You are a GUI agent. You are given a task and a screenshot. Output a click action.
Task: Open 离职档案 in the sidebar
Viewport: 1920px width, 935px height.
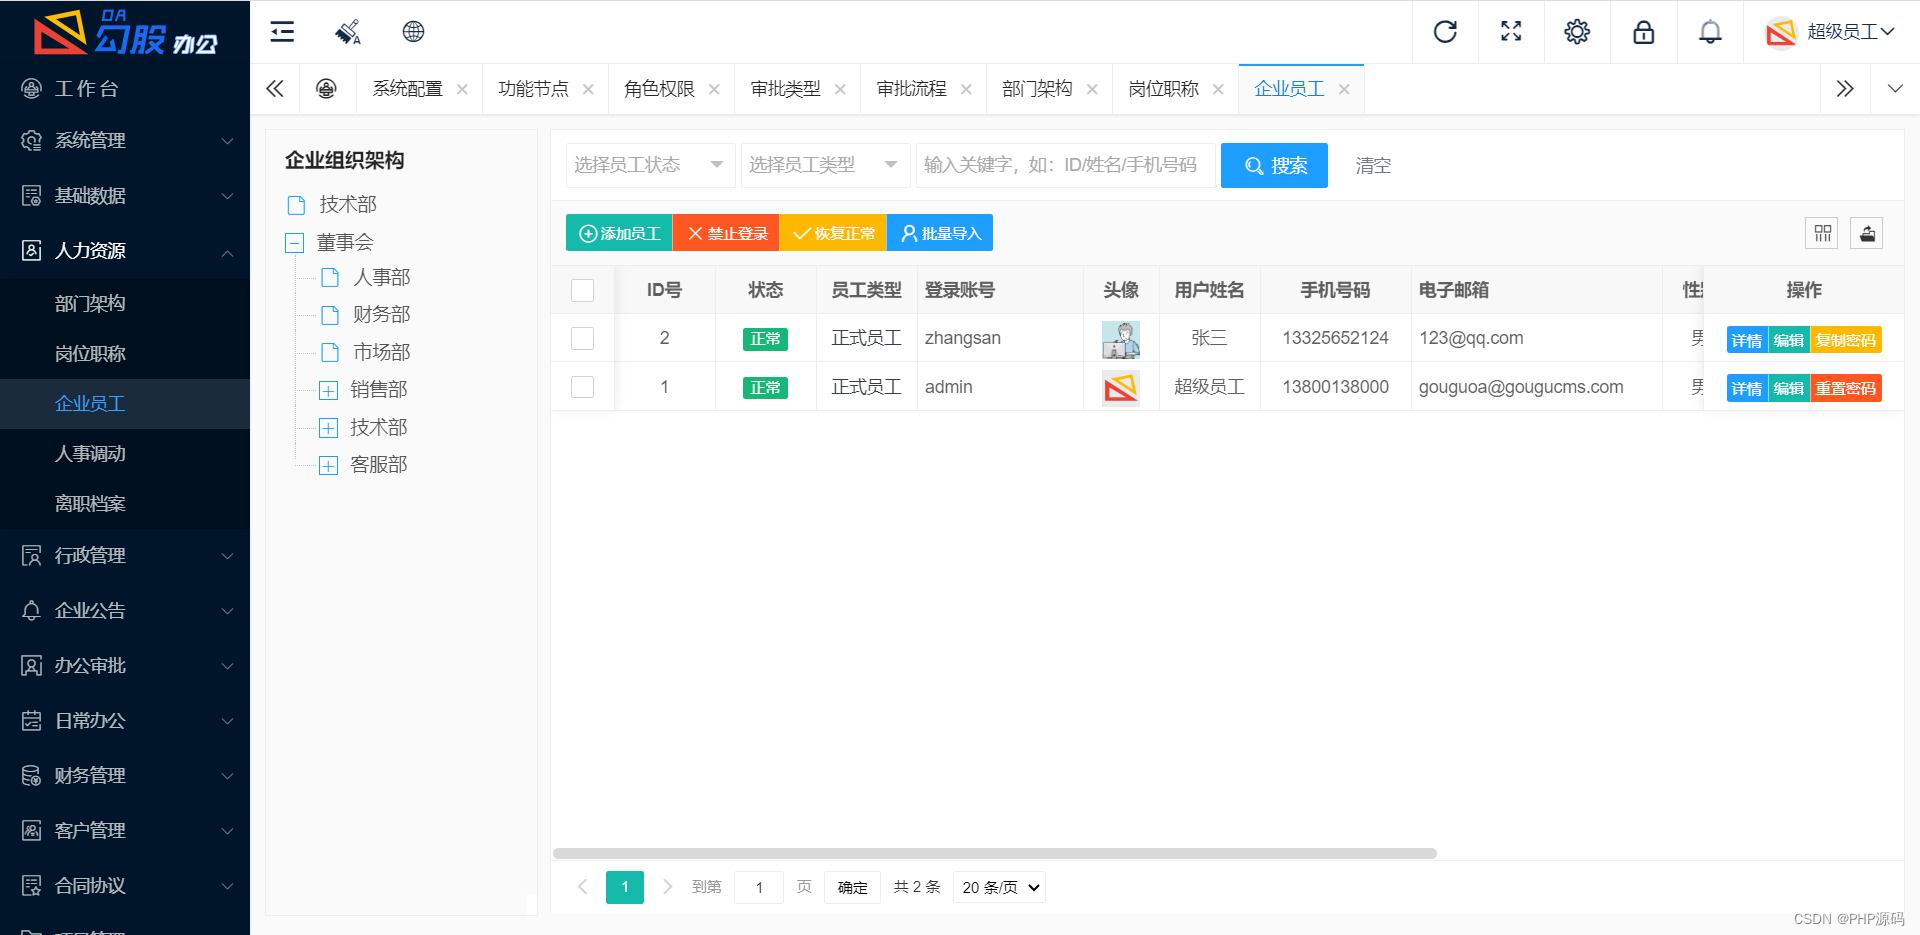[x=125, y=504]
